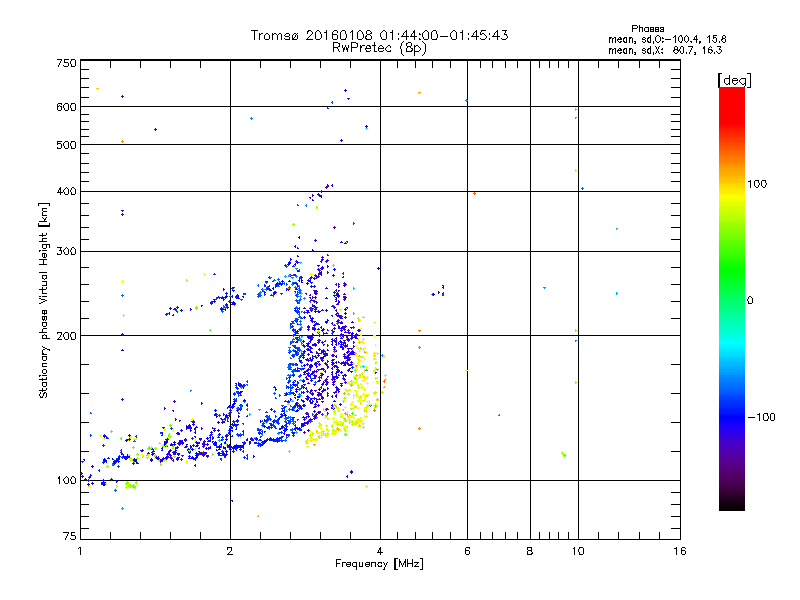Click the y-axis tick label '600'

click(x=66, y=107)
